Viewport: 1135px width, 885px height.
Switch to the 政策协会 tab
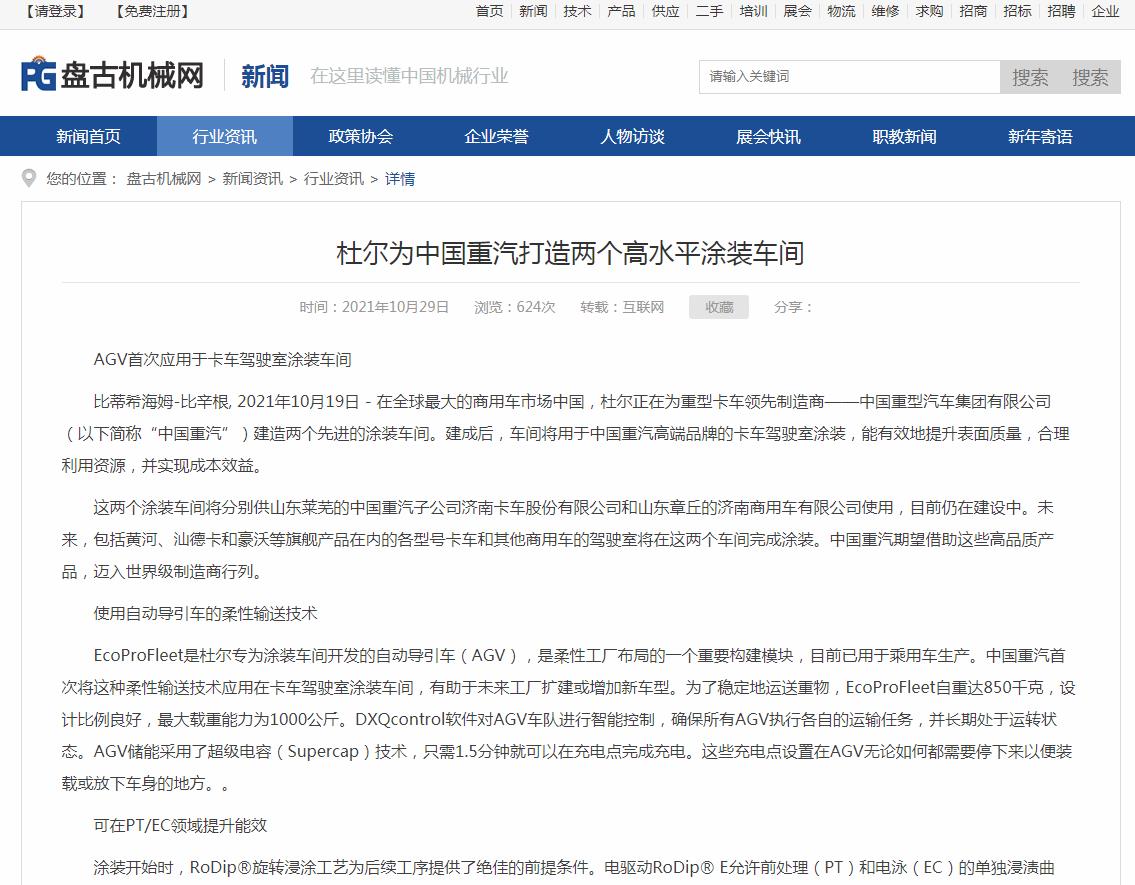click(x=360, y=136)
